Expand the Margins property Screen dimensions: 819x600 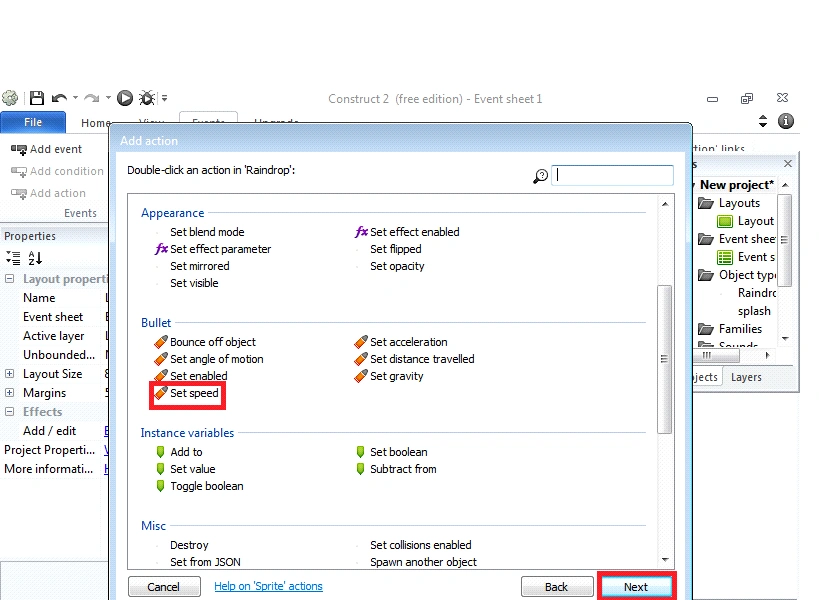pyautogui.click(x=9, y=393)
